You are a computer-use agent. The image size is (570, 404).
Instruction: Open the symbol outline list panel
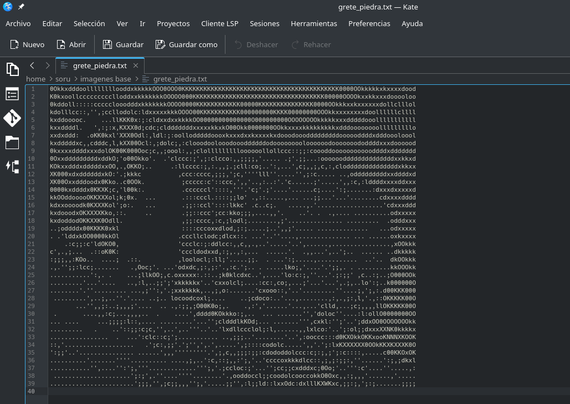click(12, 94)
